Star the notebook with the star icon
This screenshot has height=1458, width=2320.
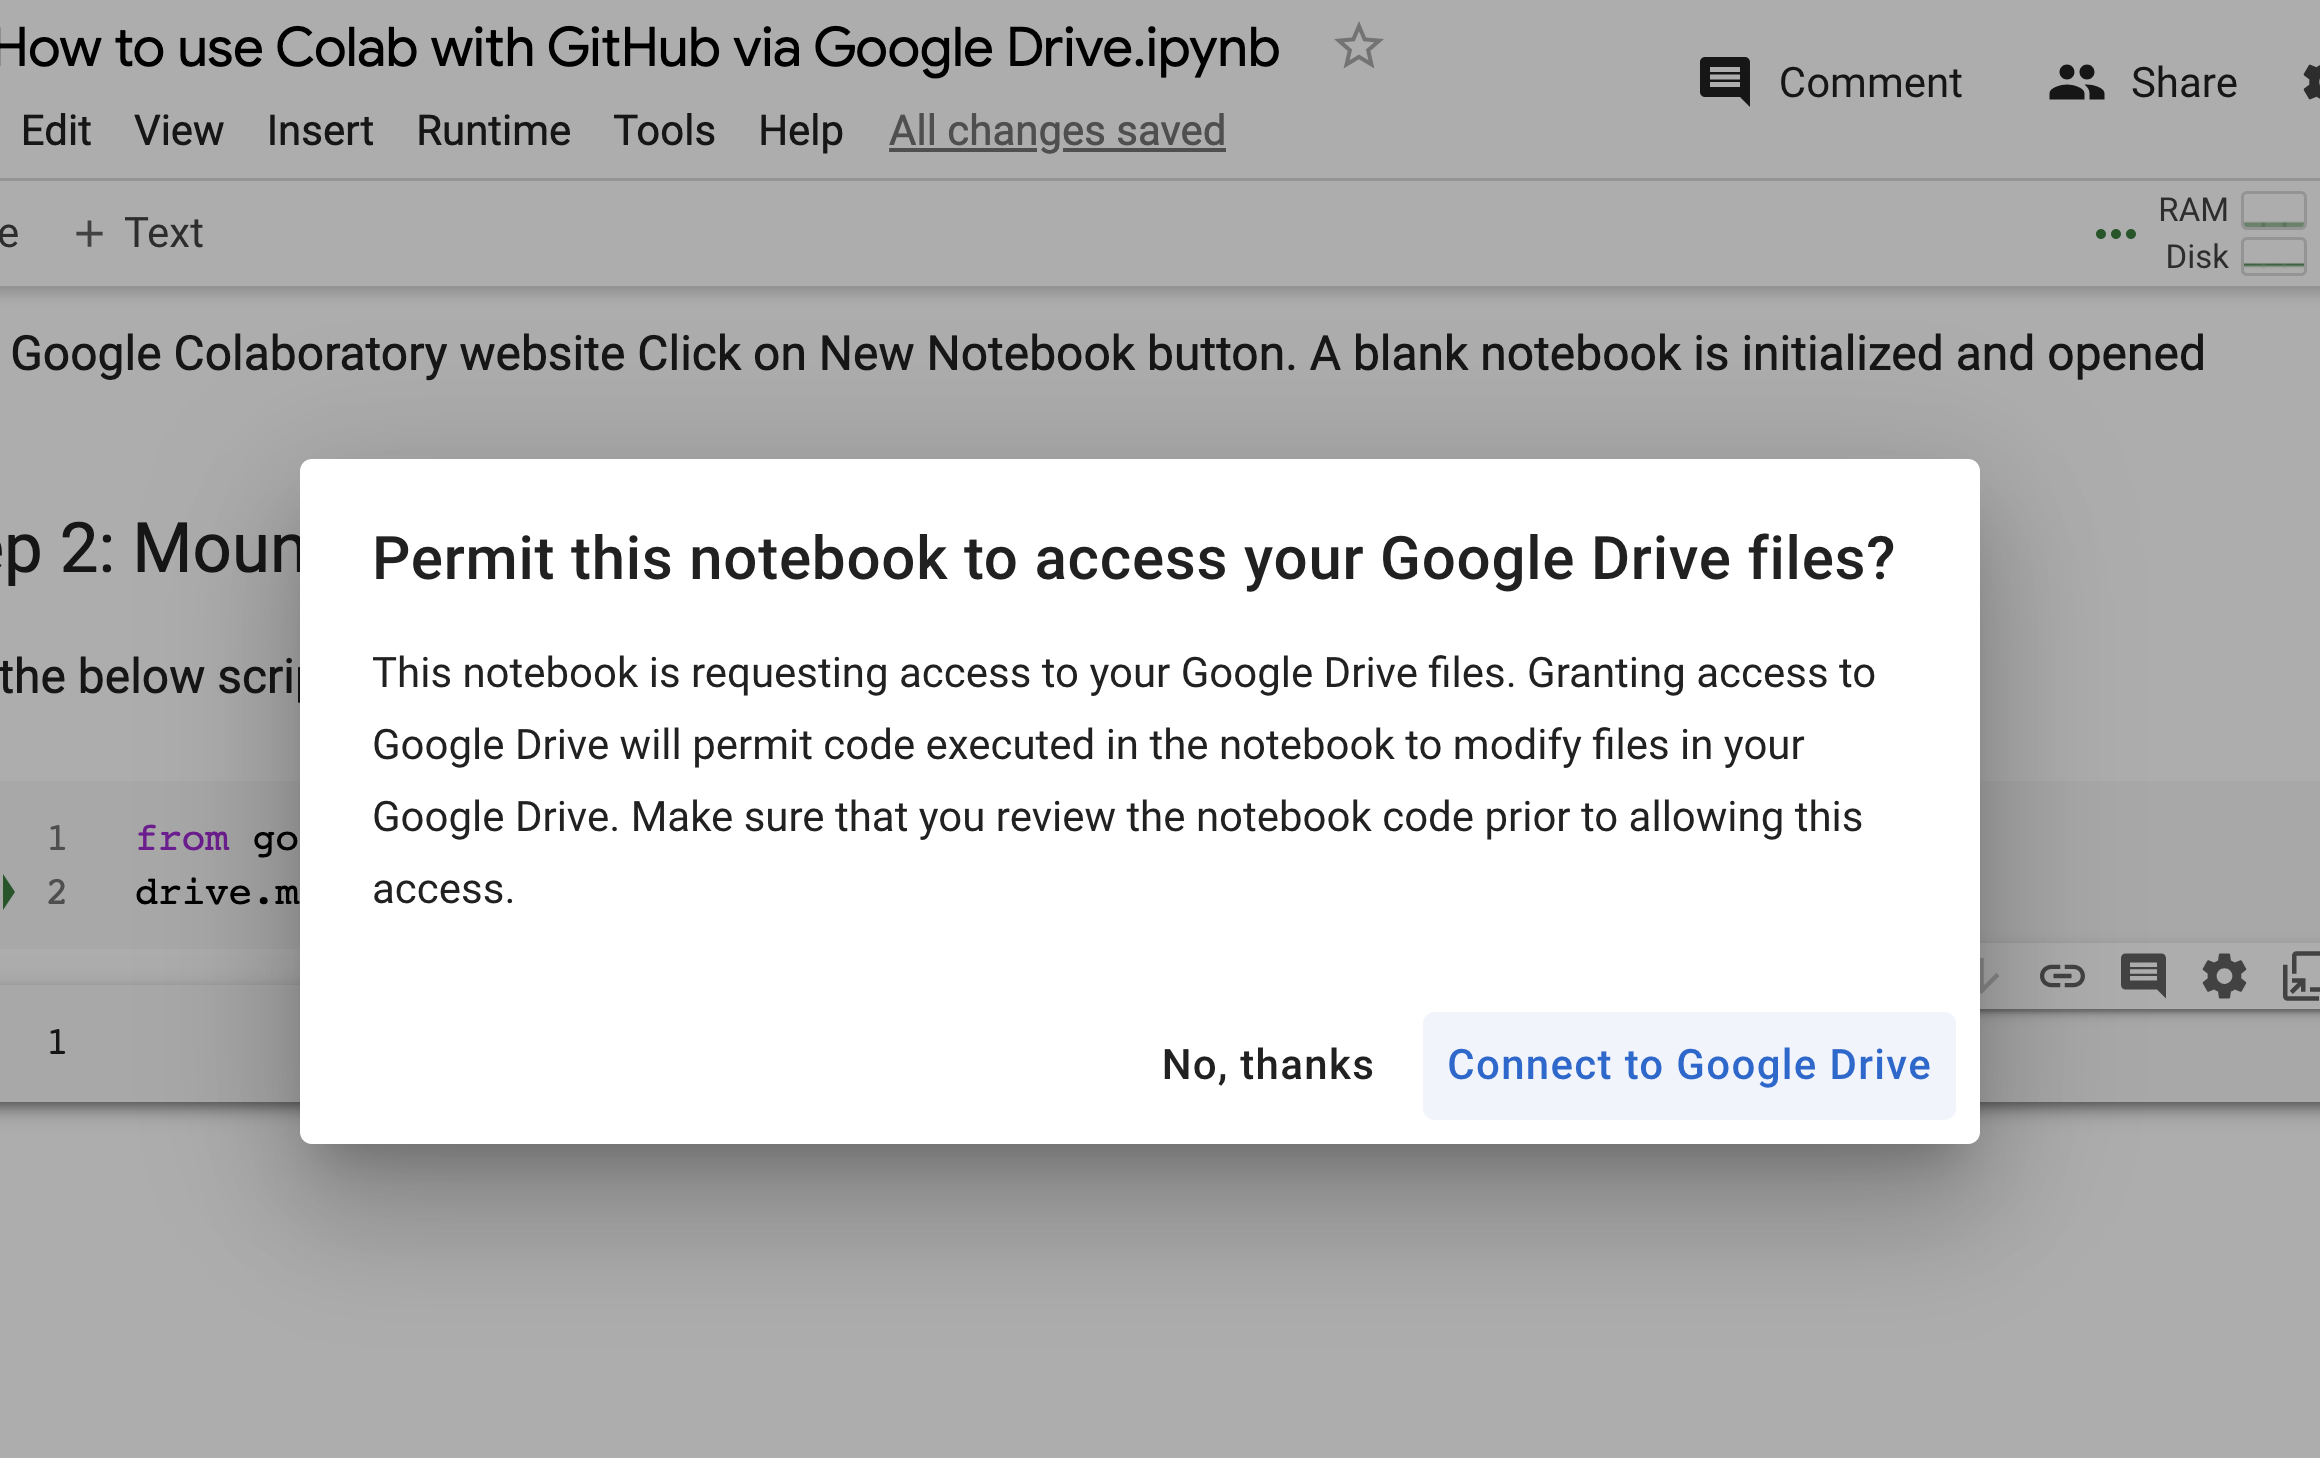[1358, 47]
